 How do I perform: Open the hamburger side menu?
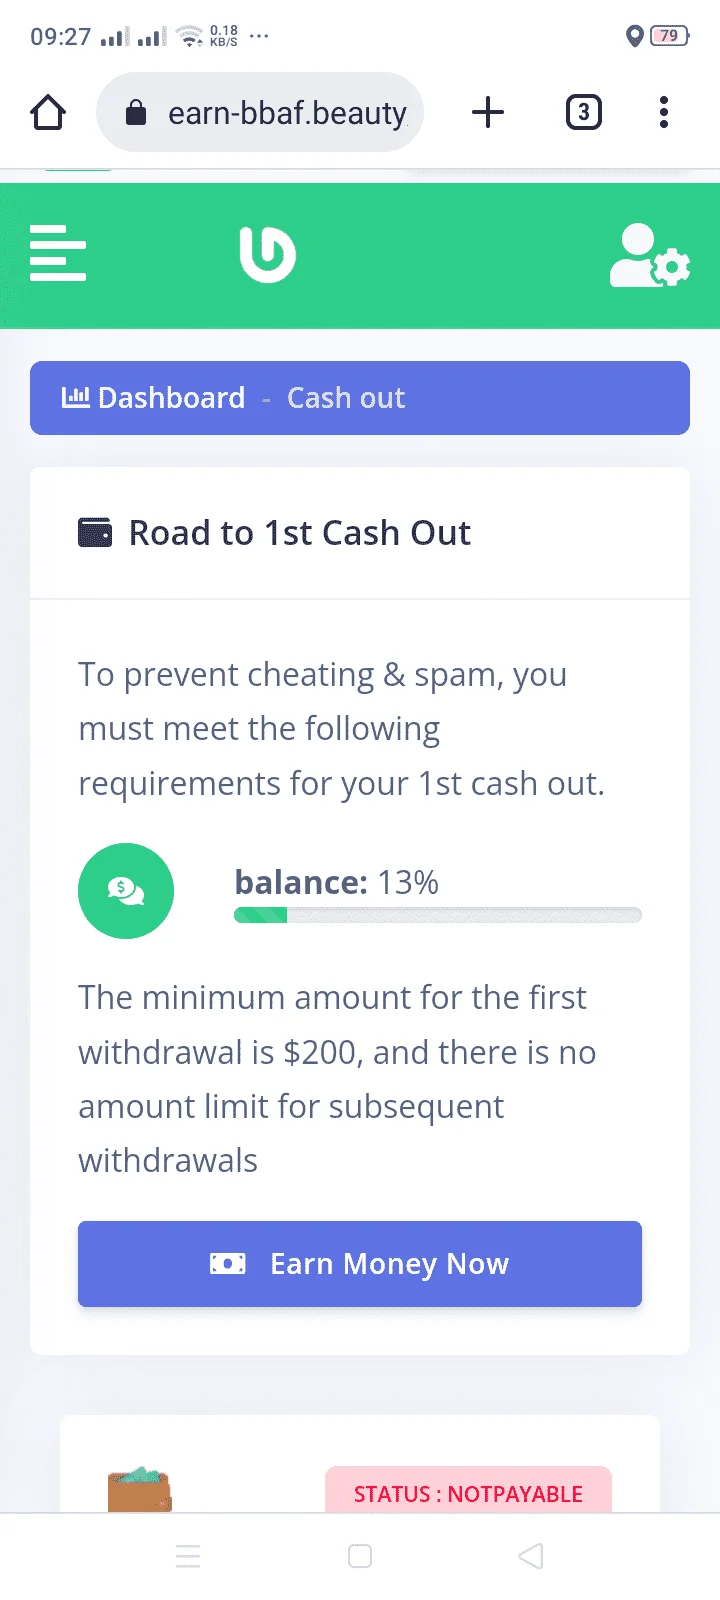58,253
